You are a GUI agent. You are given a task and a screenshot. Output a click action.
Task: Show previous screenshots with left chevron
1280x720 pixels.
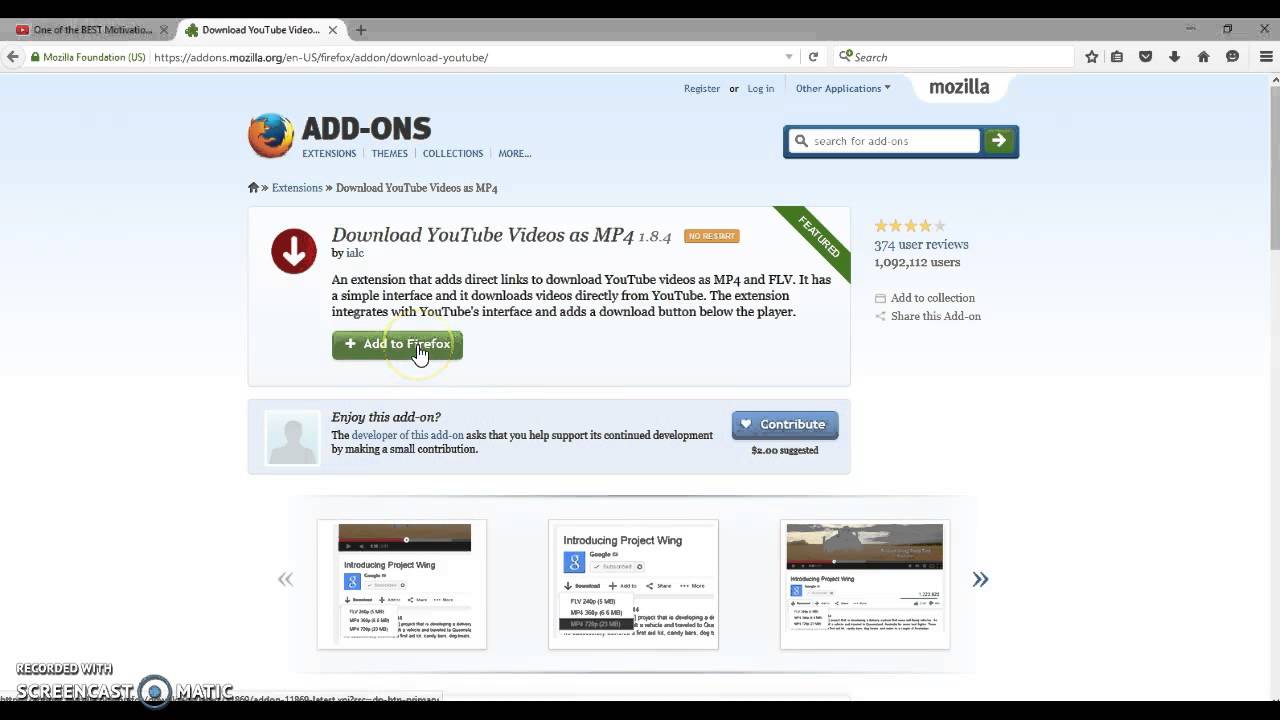point(285,579)
